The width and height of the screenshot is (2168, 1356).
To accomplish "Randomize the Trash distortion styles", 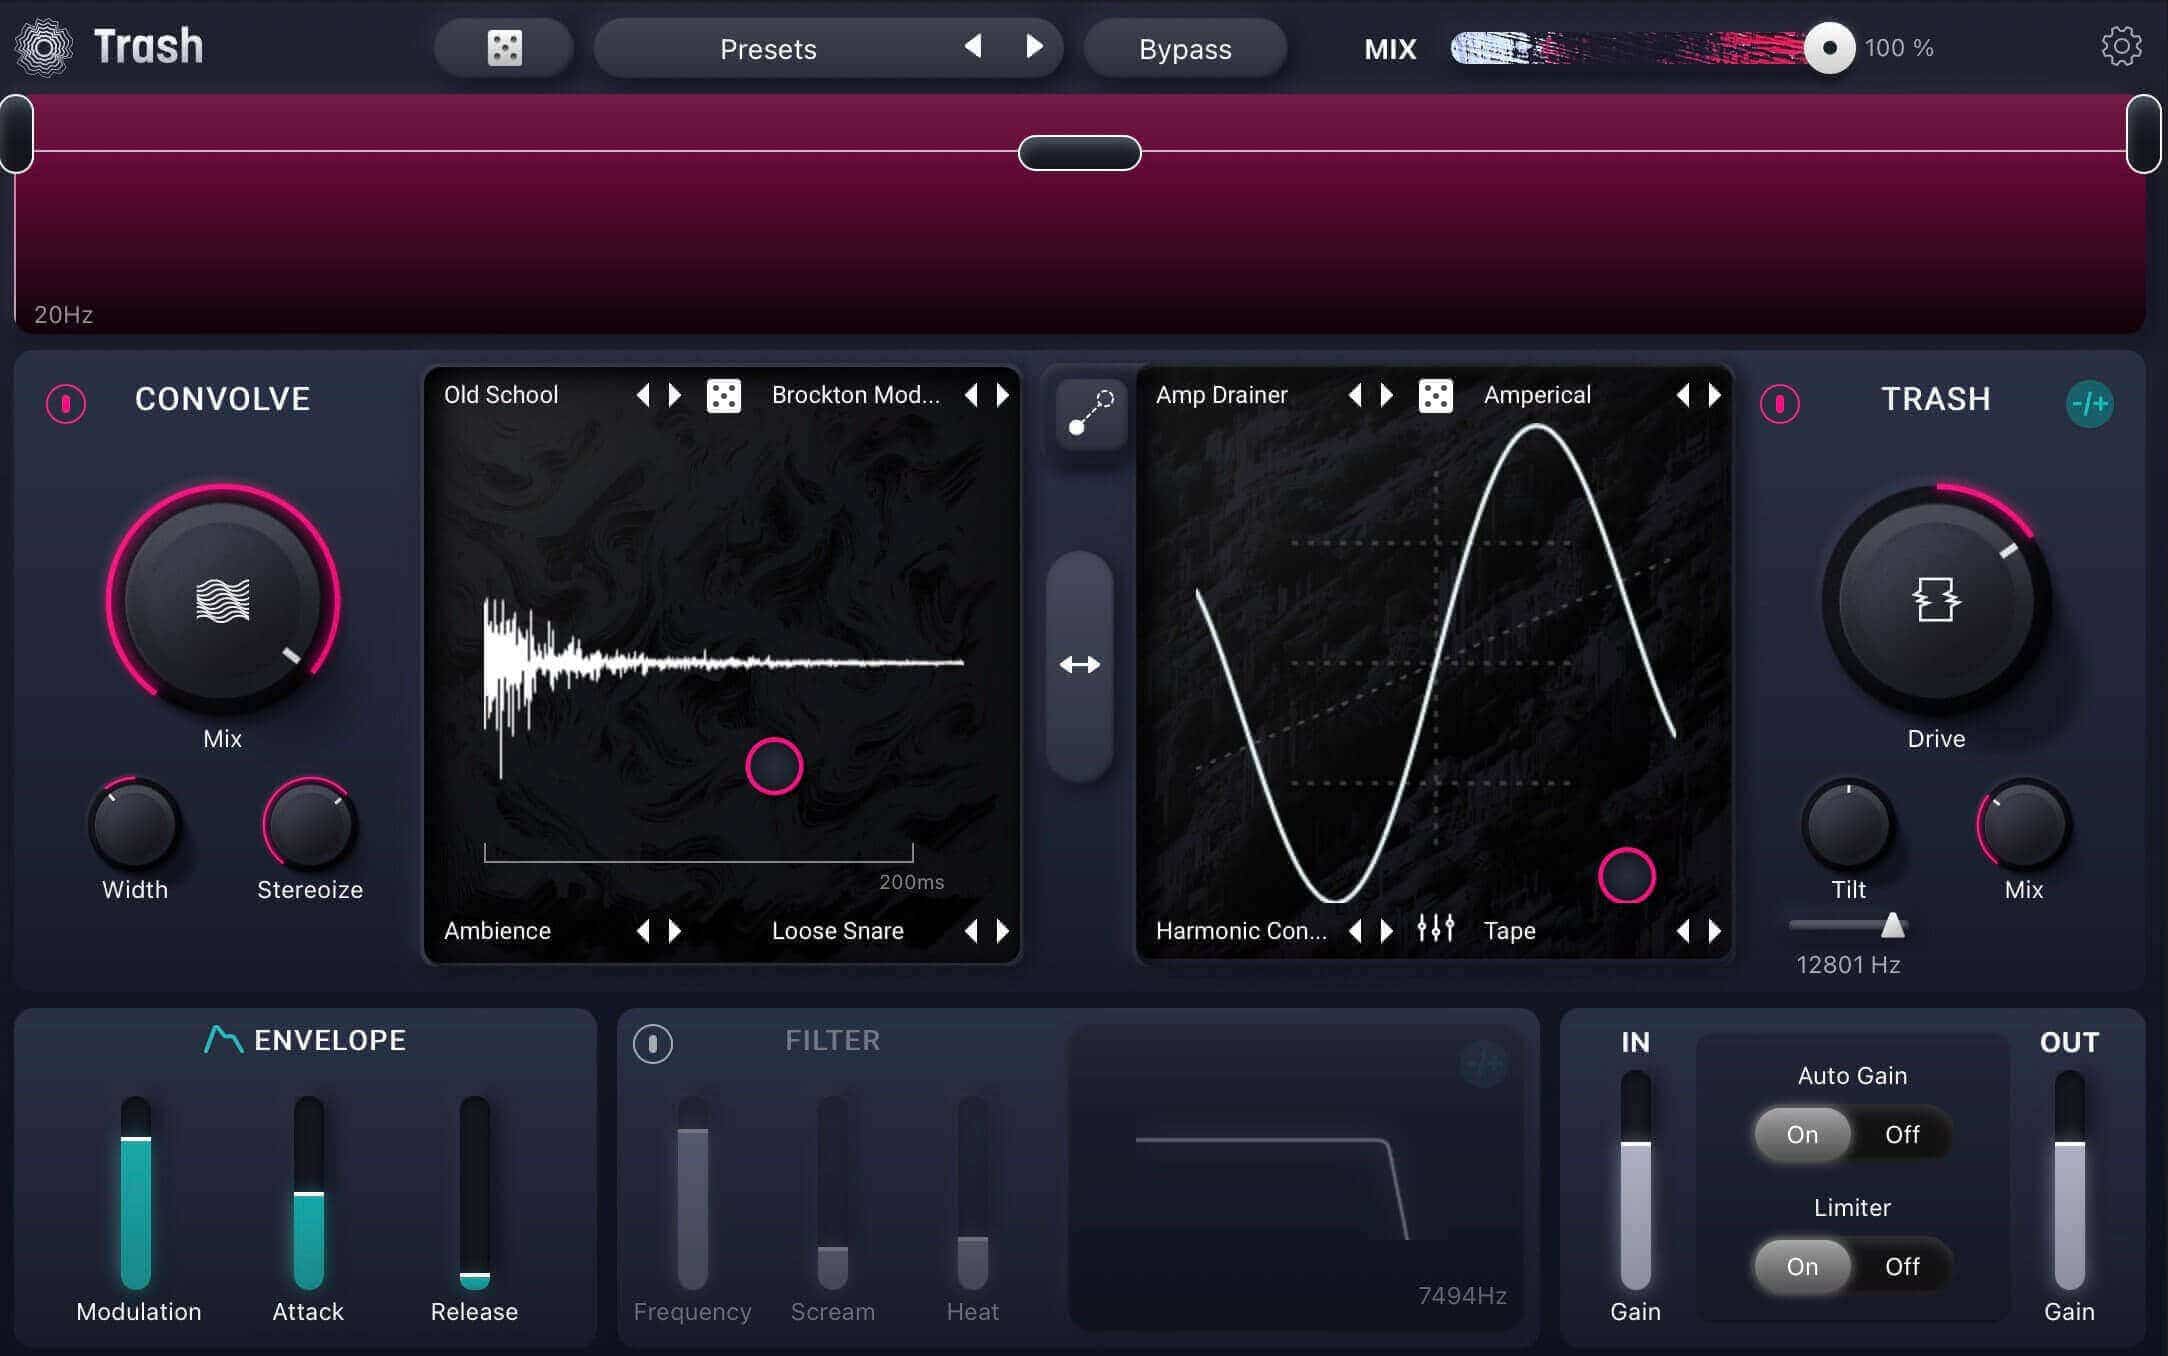I will (1436, 395).
